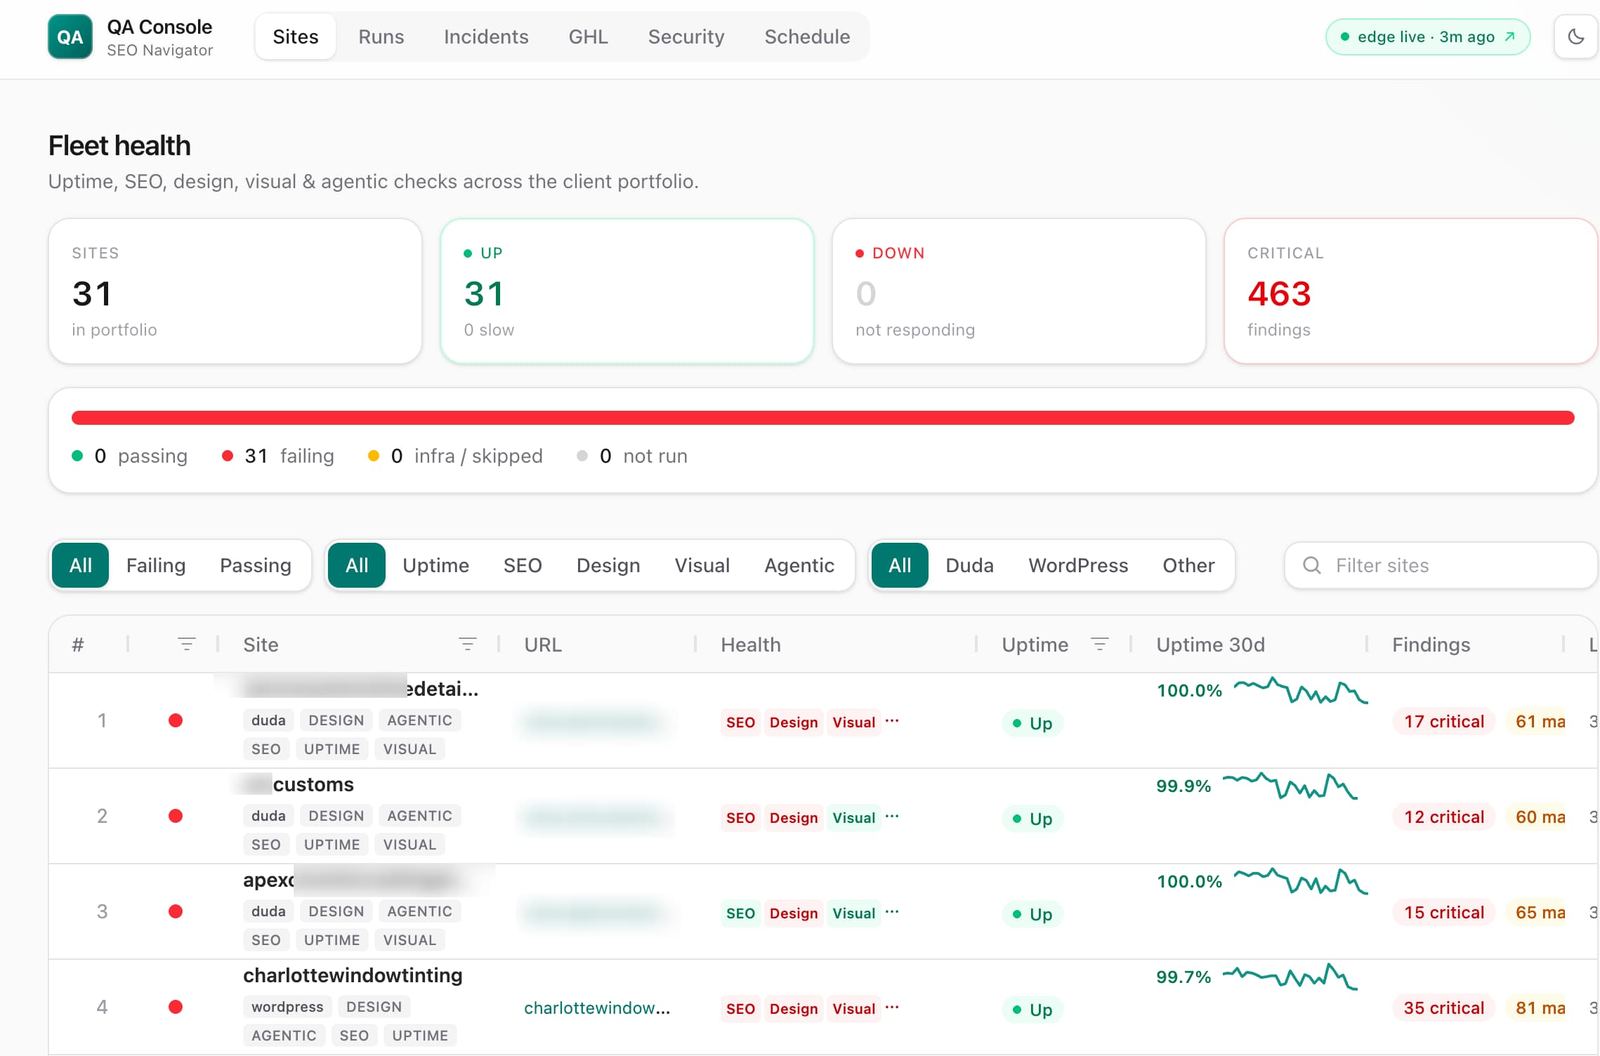Expand more health badges in row 4
The image size is (1600, 1056).
(x=892, y=1007)
